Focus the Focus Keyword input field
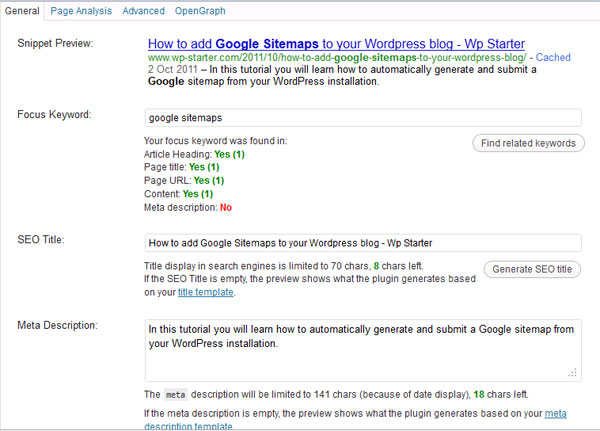This screenshot has height=431, width=600. pos(362,117)
